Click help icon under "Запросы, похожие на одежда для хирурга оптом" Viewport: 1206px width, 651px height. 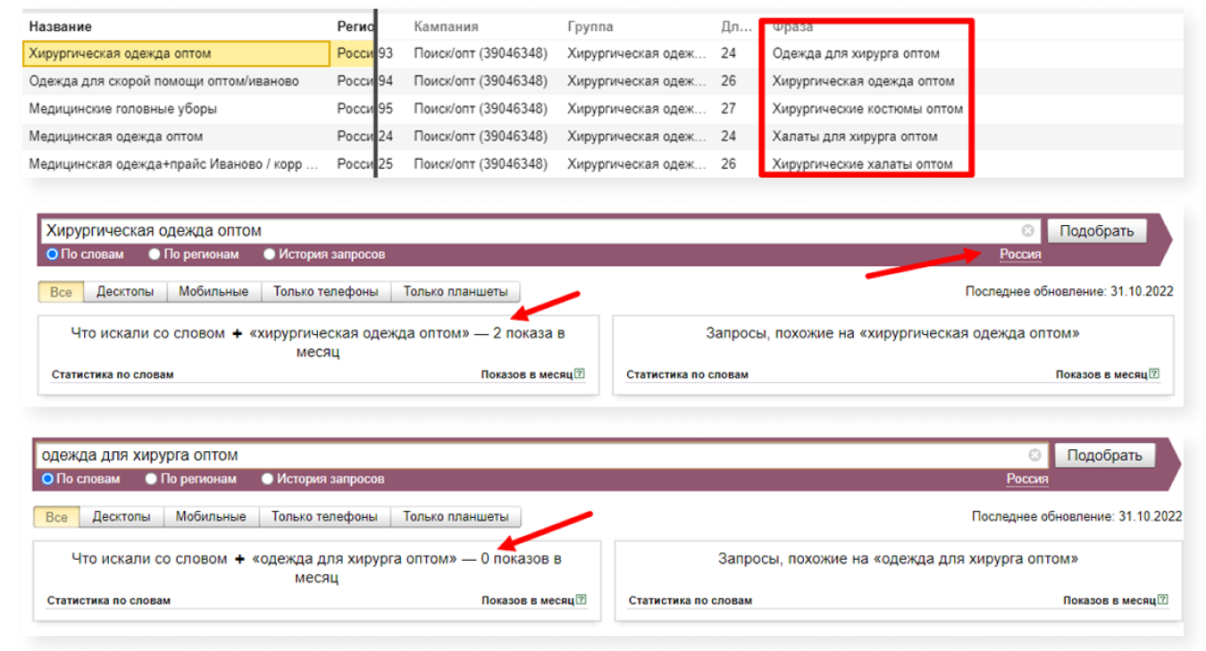coord(1162,601)
